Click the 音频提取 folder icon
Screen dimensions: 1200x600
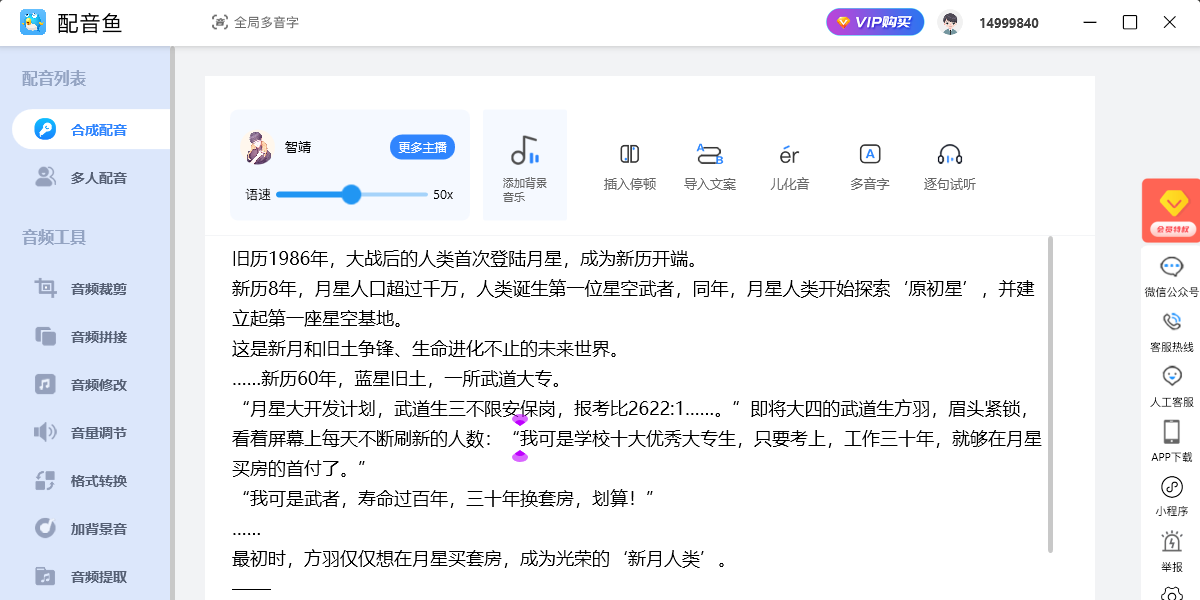pos(45,577)
